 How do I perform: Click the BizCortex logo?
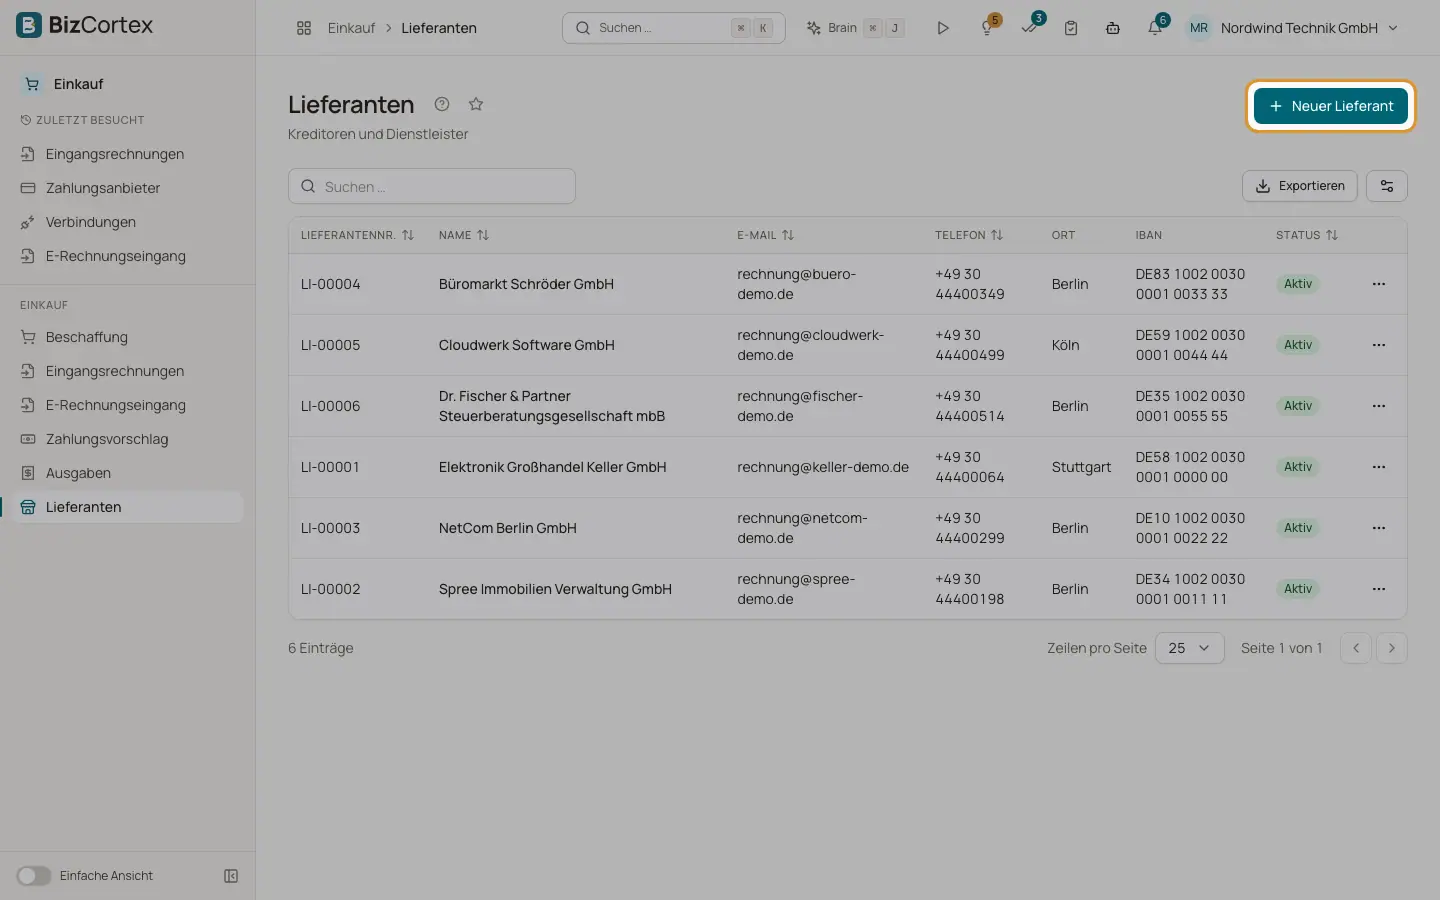coord(85,25)
